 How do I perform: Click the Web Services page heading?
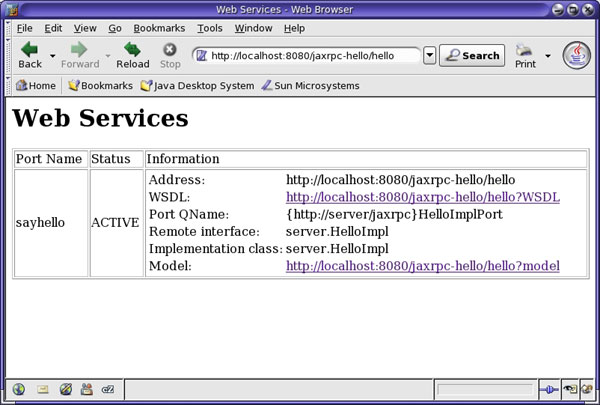coord(100,118)
